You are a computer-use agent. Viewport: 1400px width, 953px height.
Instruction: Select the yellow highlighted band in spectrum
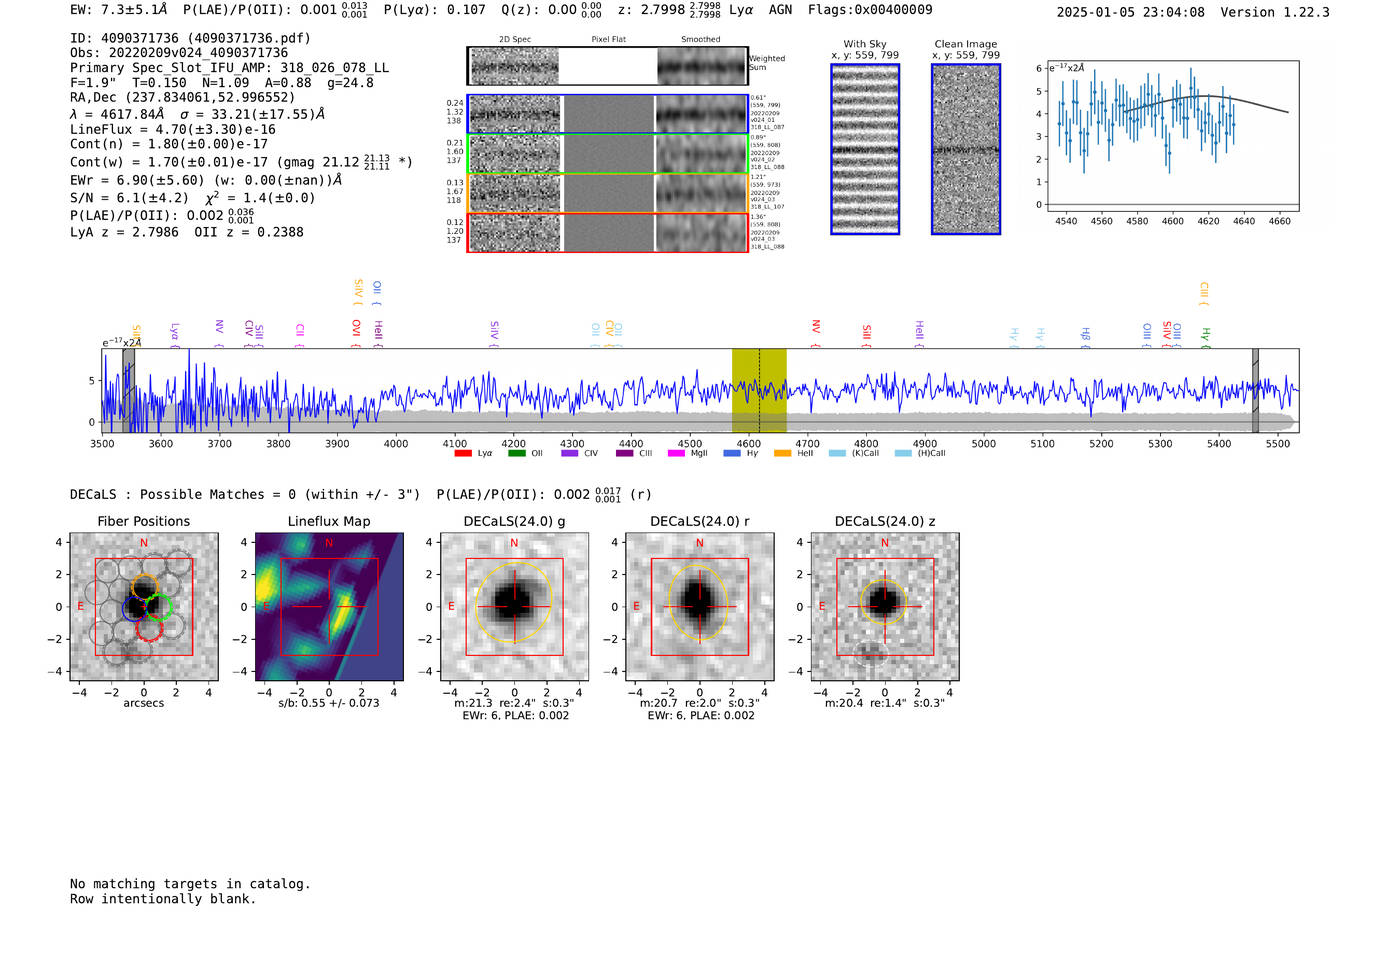tap(758, 390)
